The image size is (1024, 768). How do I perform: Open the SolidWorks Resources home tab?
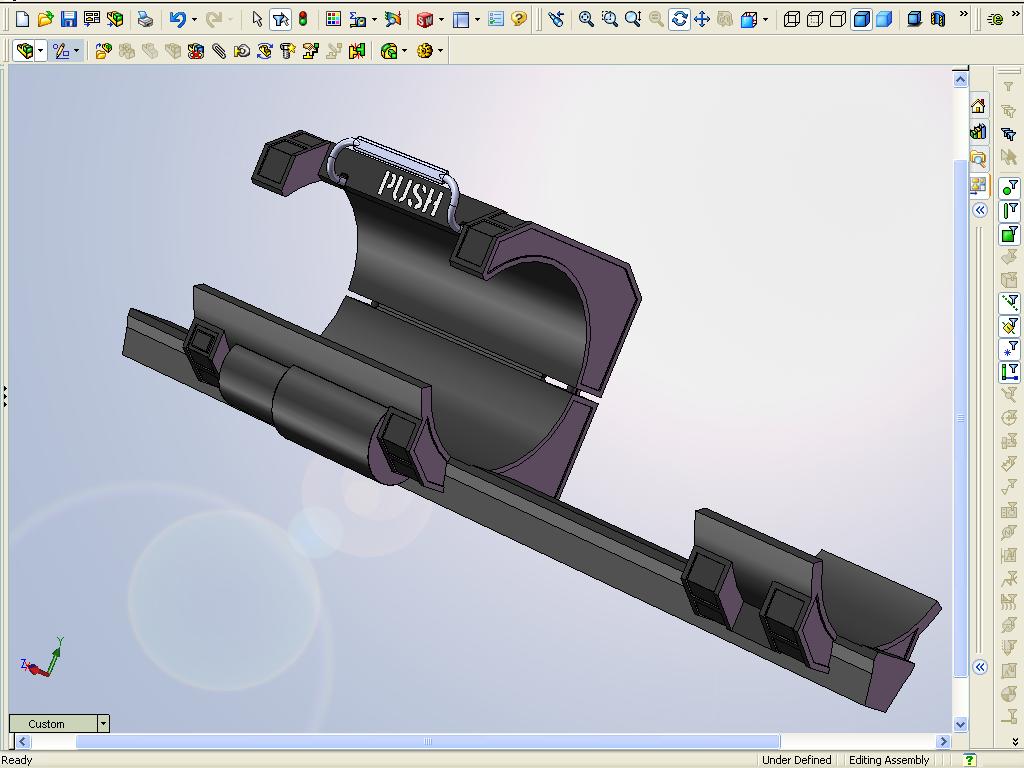point(978,107)
